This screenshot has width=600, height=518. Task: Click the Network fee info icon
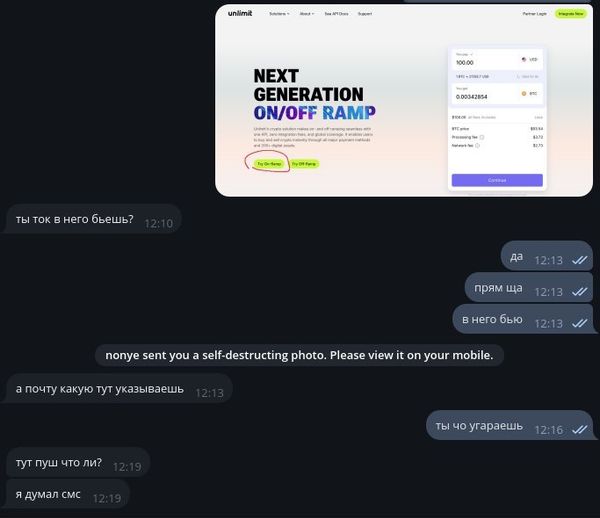click(x=477, y=145)
